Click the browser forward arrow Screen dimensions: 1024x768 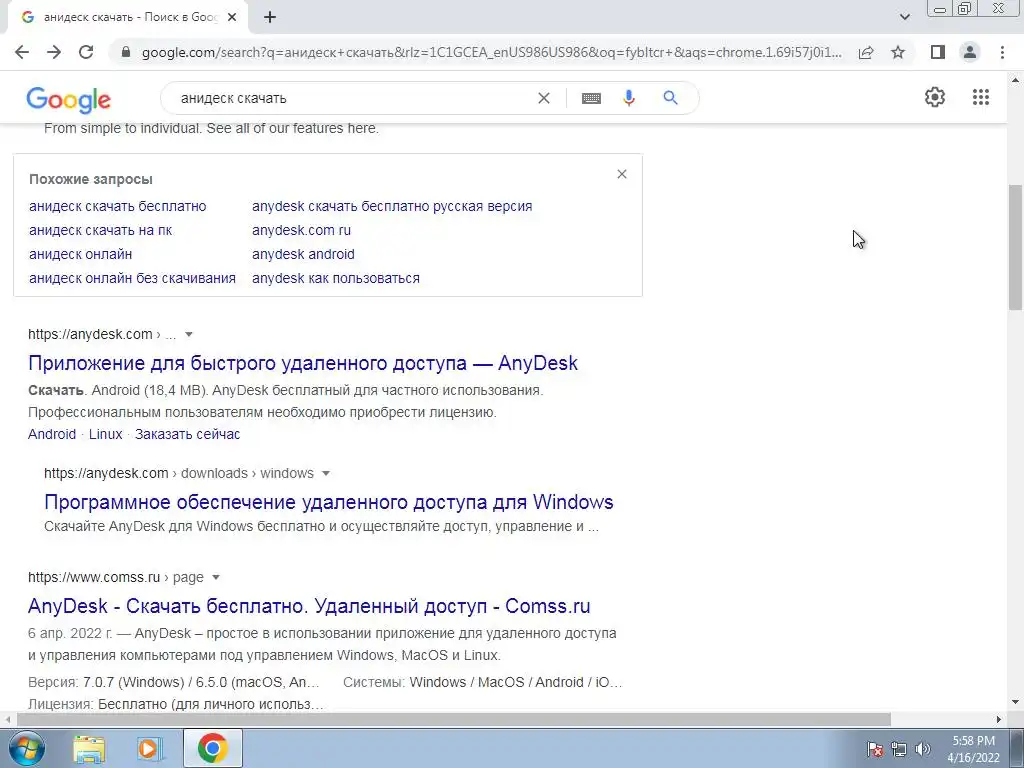click(x=54, y=52)
